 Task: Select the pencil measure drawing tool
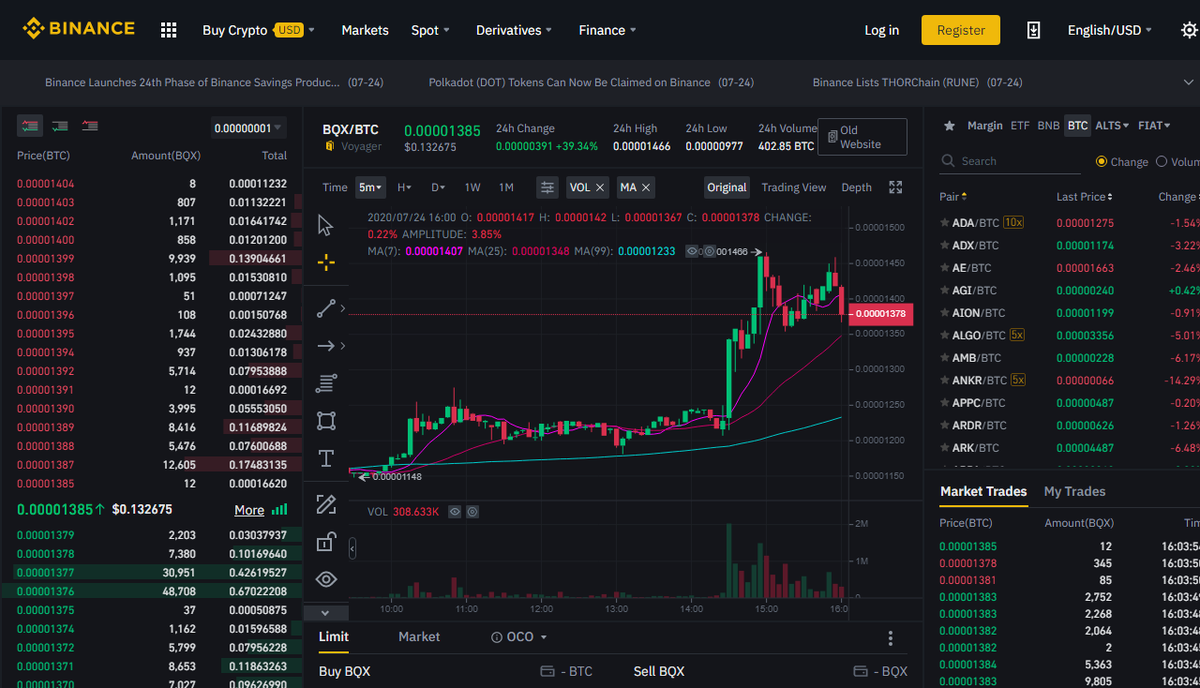(326, 504)
